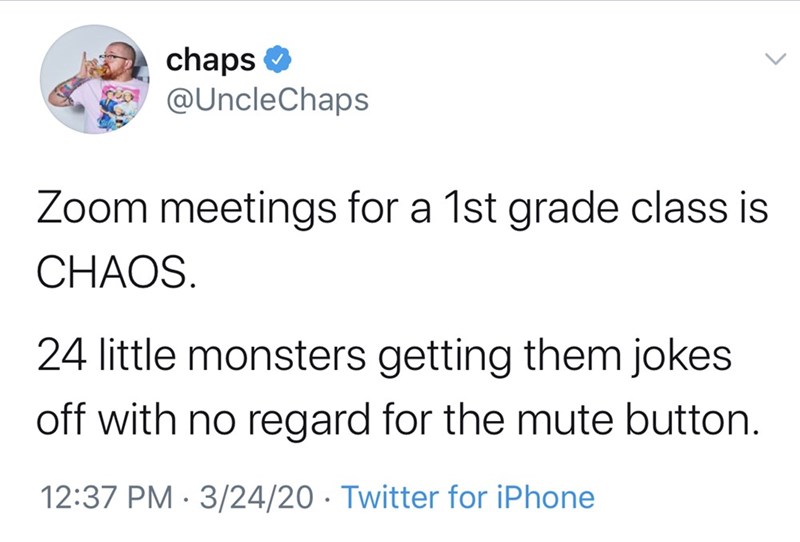Click the blue verified badge icon
Viewport: 800px width, 542px height.
tap(275, 61)
